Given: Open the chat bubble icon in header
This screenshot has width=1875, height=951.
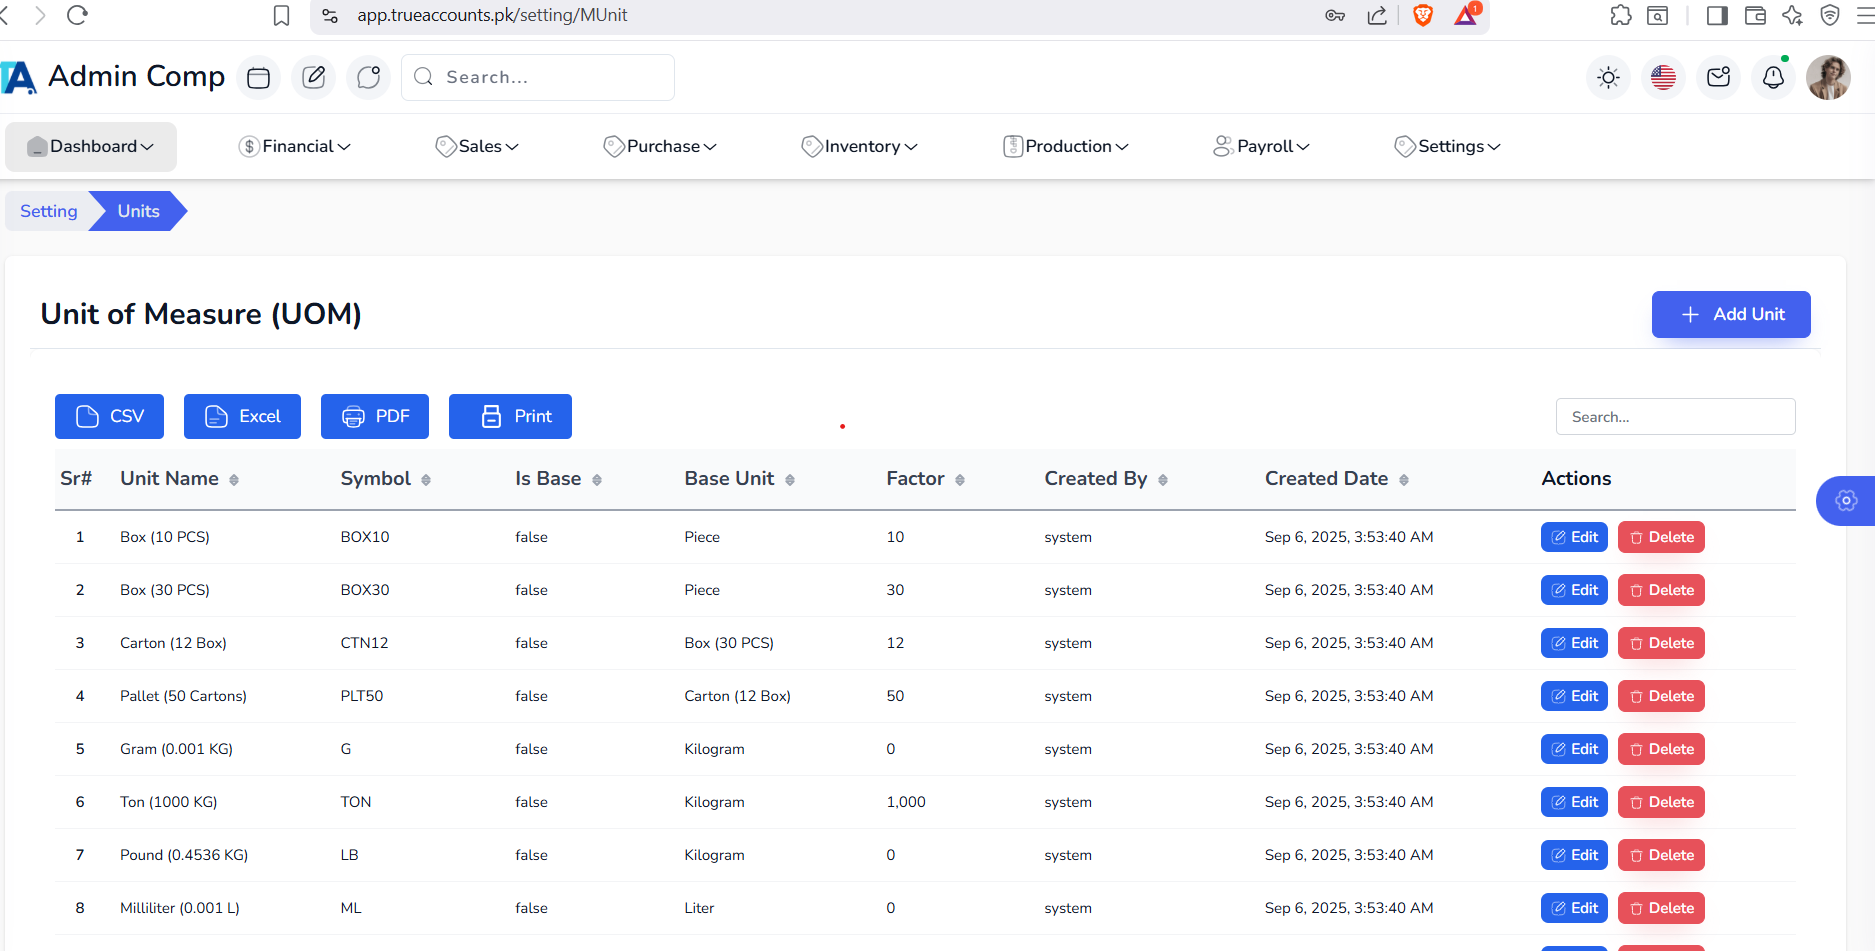Looking at the screenshot, I should click(368, 78).
